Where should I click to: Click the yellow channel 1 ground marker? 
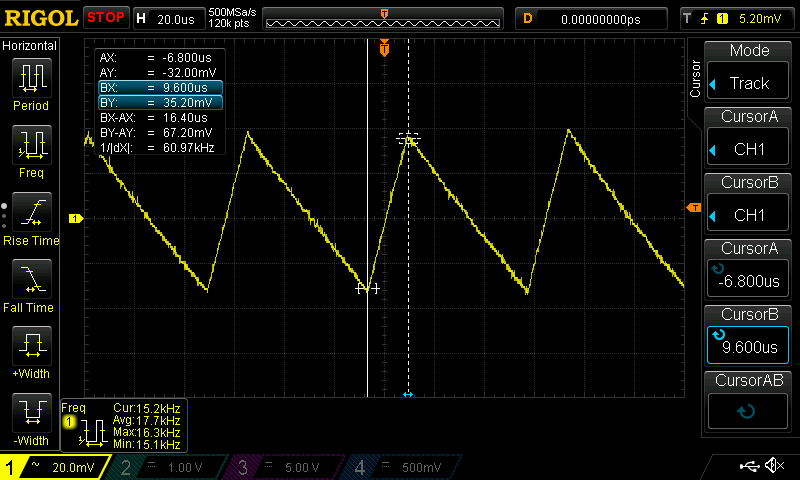[76, 218]
